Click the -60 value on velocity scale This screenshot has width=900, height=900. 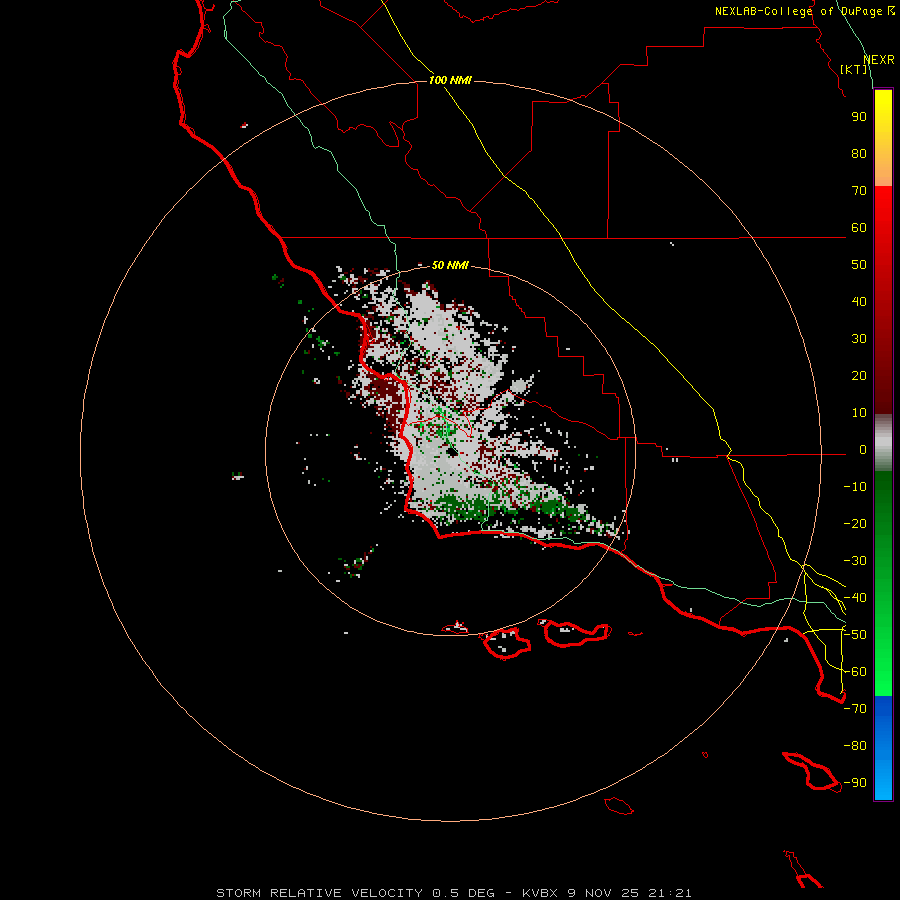(855, 672)
